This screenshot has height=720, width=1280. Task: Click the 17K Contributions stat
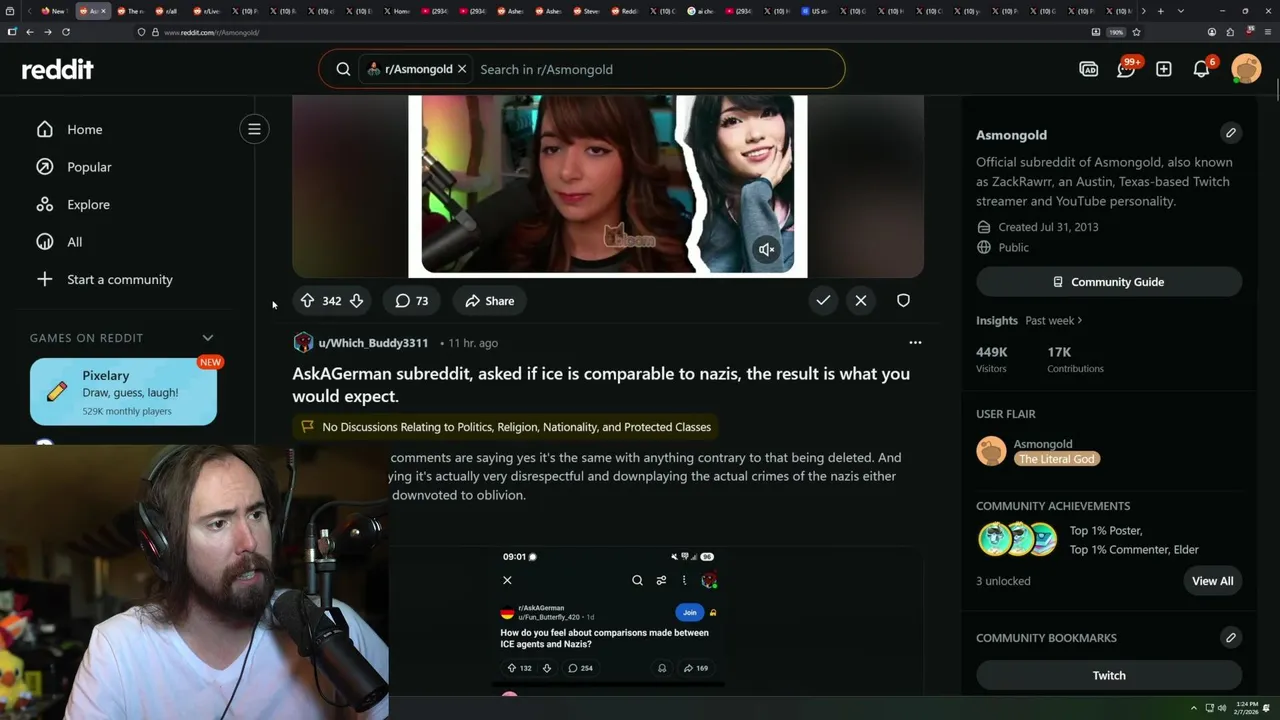click(x=1075, y=359)
